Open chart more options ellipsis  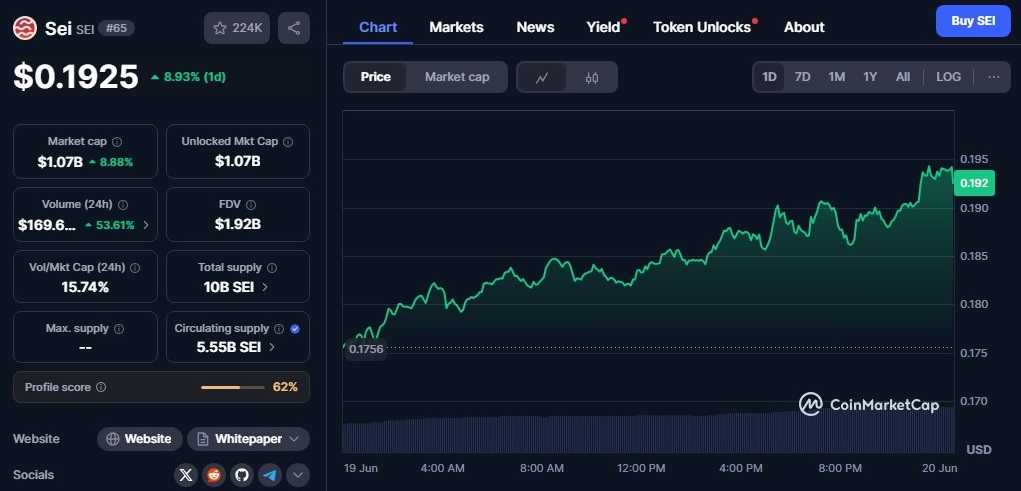(994, 77)
